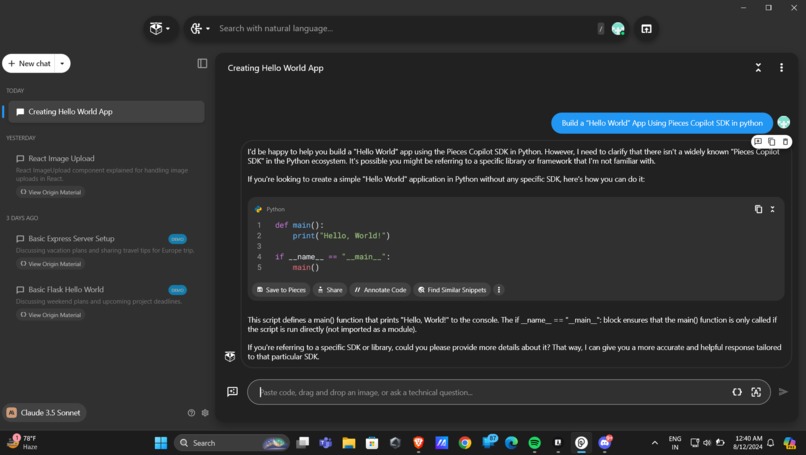Start a New chat
This screenshot has width=806, height=455.
tap(29, 63)
